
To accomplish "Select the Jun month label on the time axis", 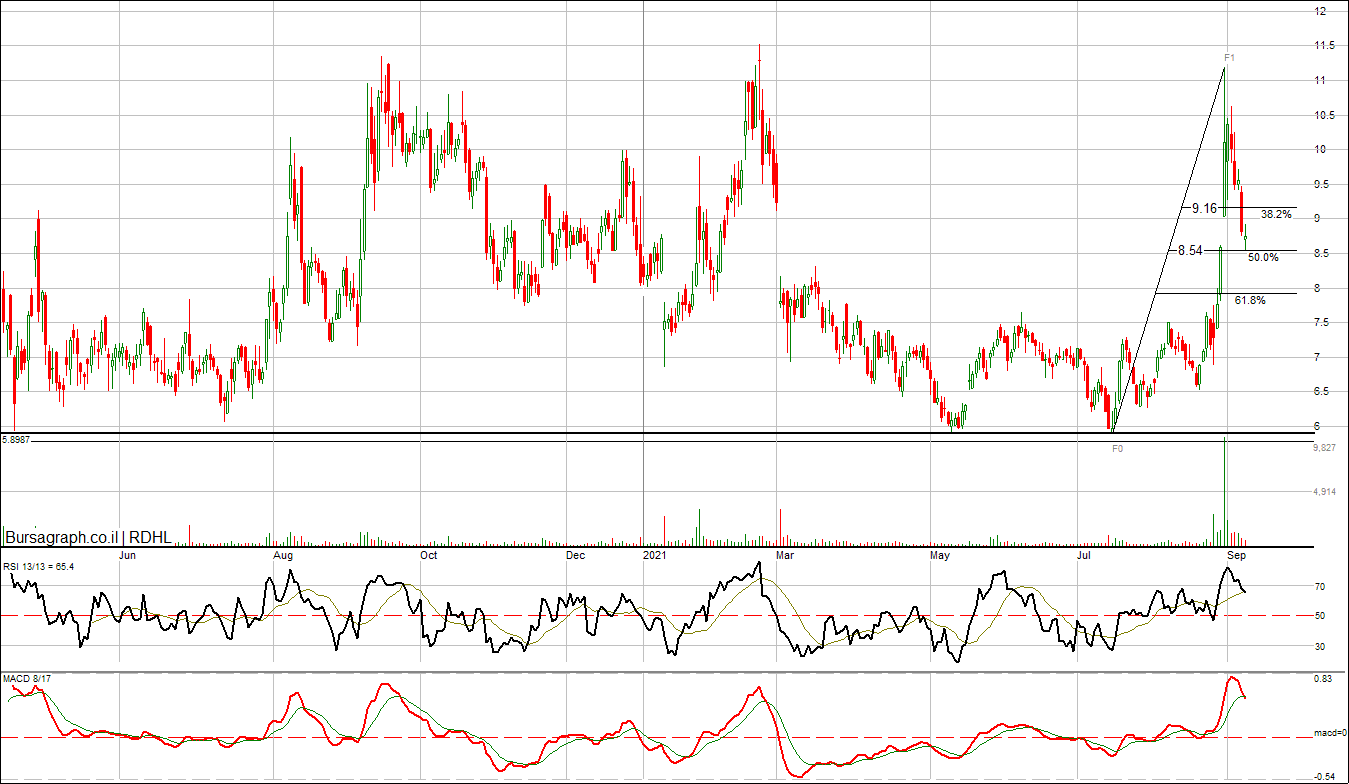I will point(128,553).
